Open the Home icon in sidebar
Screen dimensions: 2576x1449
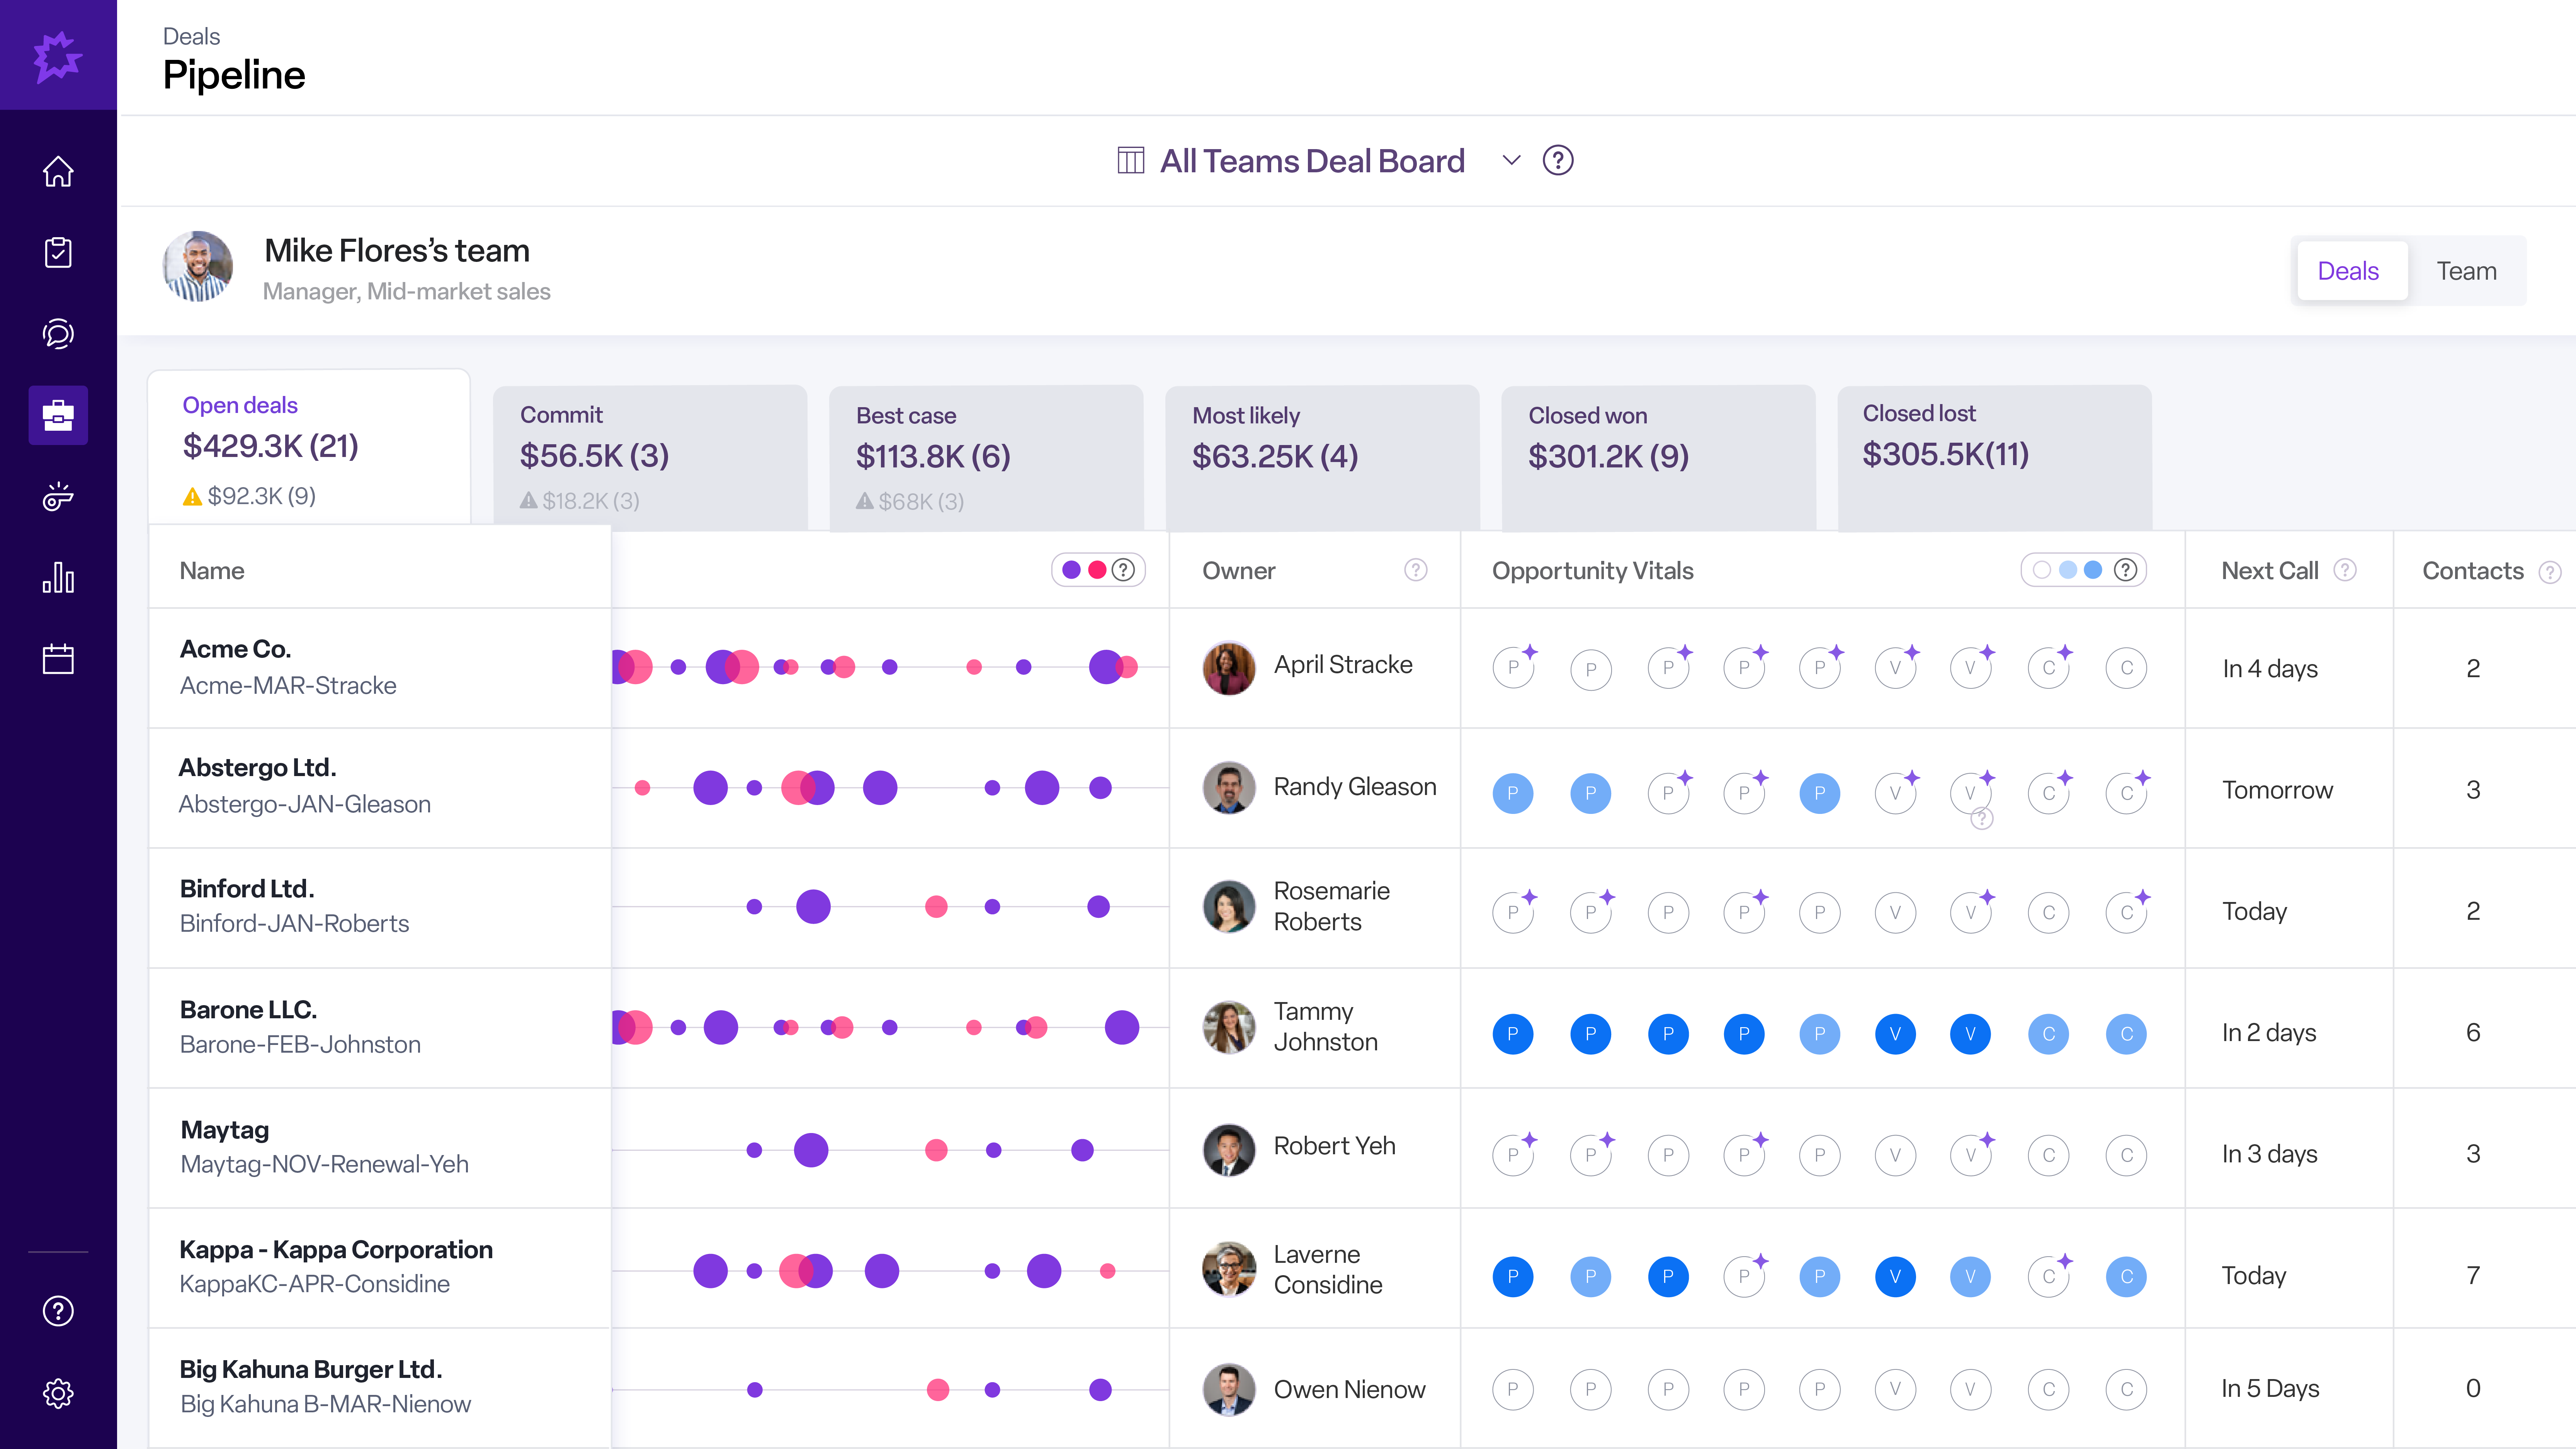pyautogui.click(x=58, y=171)
